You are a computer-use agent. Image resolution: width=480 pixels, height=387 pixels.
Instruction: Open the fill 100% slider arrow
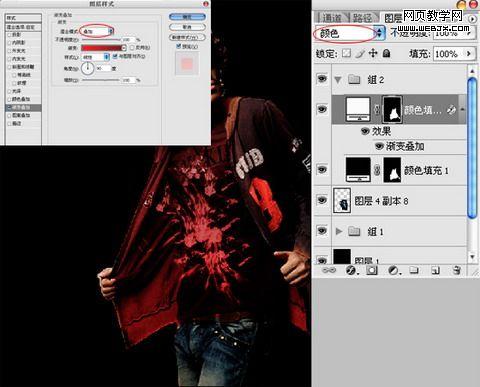click(469, 53)
